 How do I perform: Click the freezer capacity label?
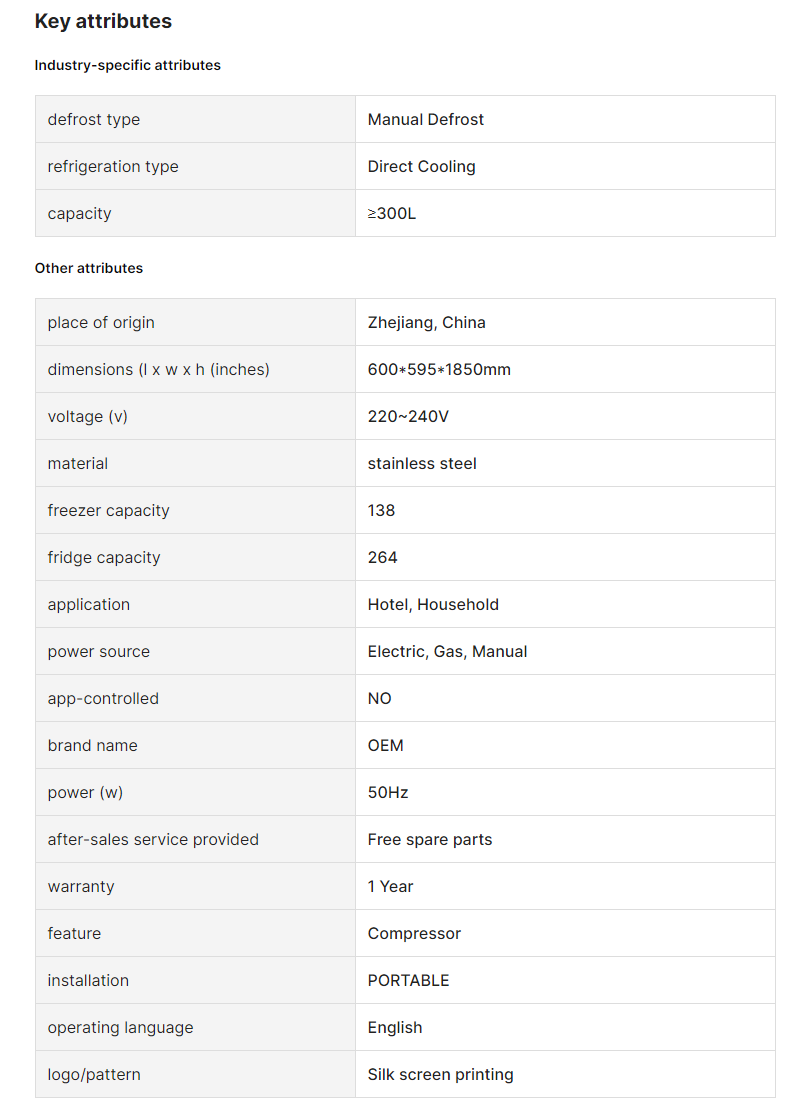tap(109, 510)
